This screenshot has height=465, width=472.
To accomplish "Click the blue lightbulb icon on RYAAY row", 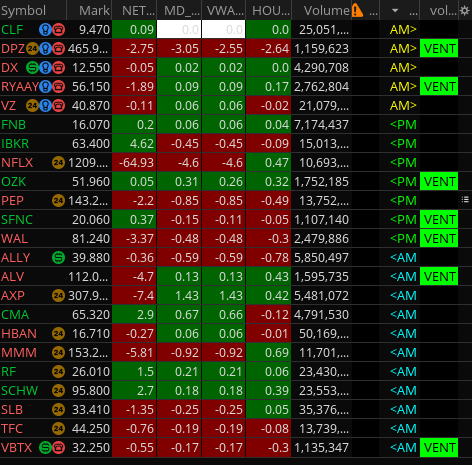I will 45,87.
